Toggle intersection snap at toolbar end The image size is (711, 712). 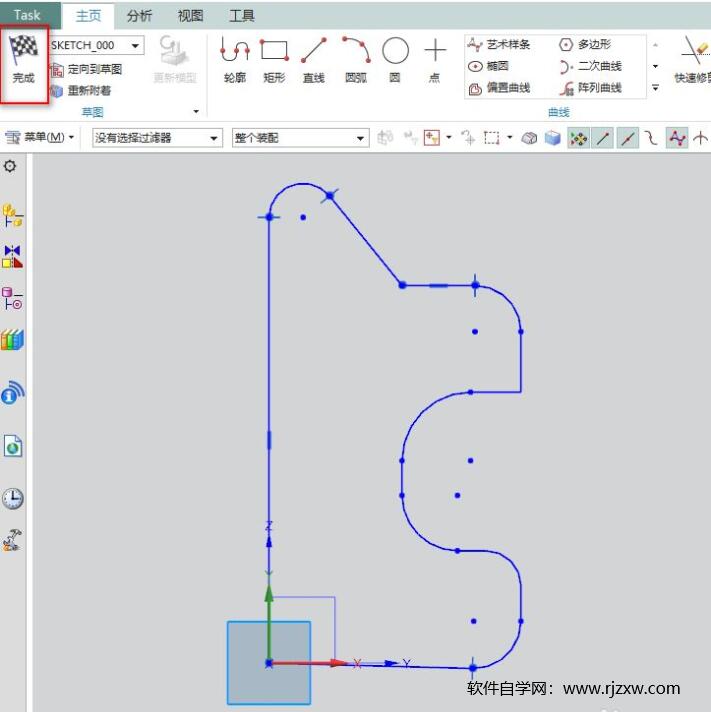click(x=701, y=138)
